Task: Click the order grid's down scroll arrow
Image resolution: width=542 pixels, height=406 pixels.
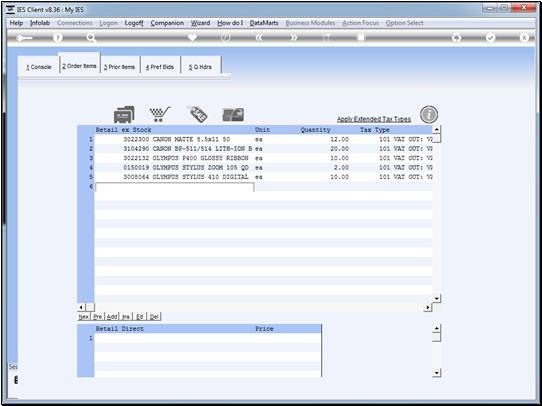Action: 436,299
